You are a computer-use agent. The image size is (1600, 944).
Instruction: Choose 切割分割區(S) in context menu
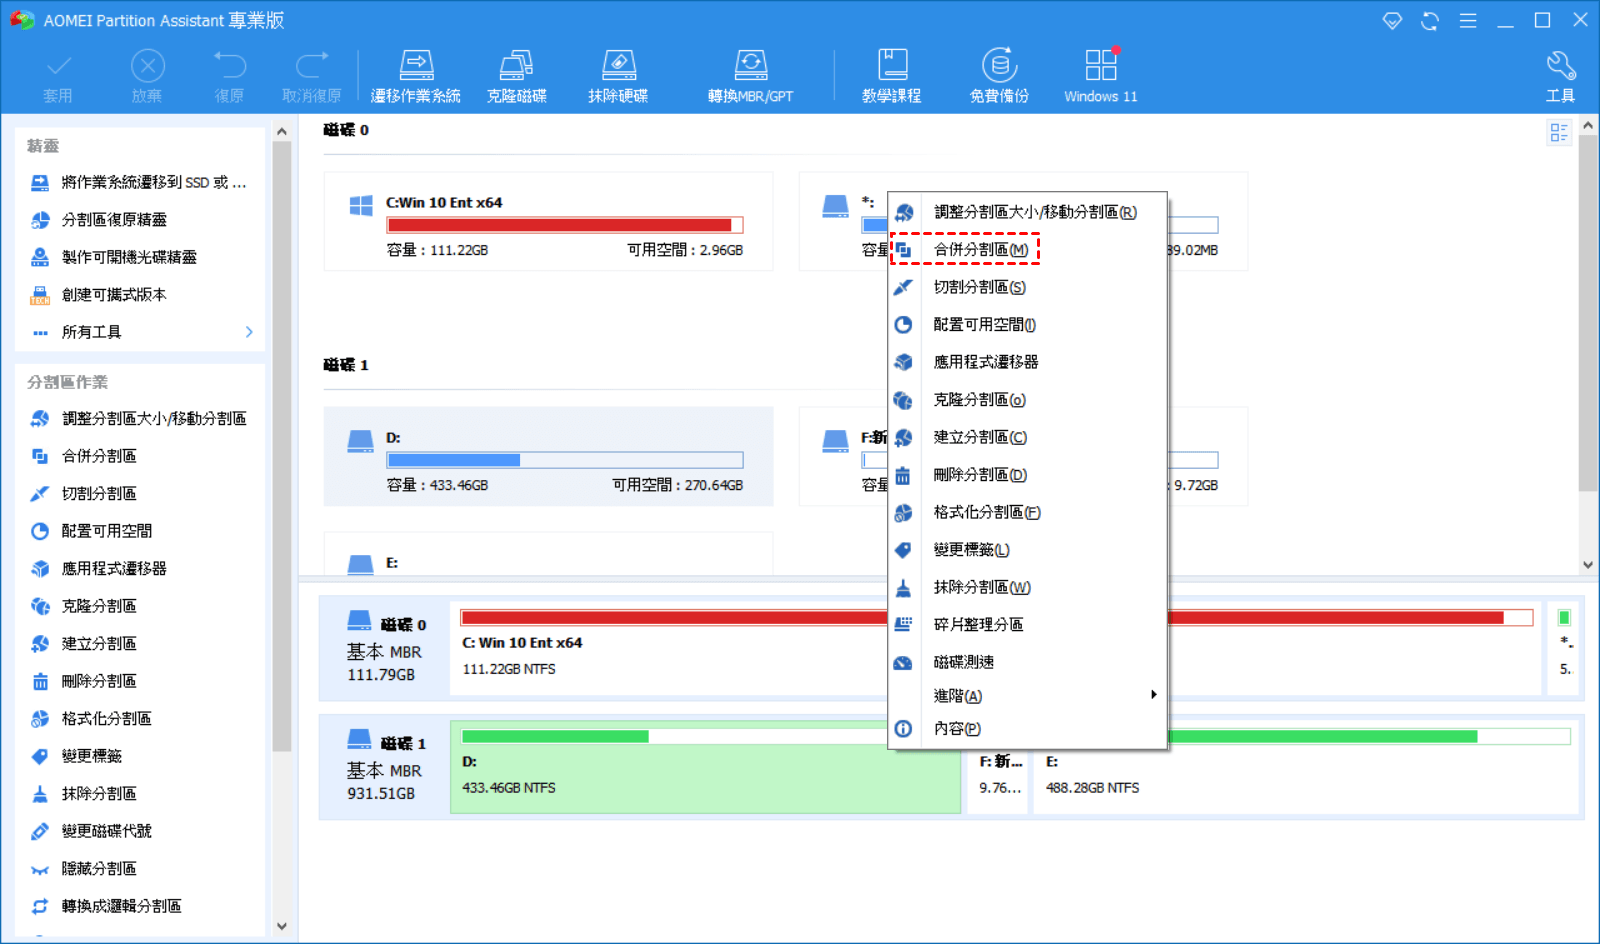[1027, 287]
